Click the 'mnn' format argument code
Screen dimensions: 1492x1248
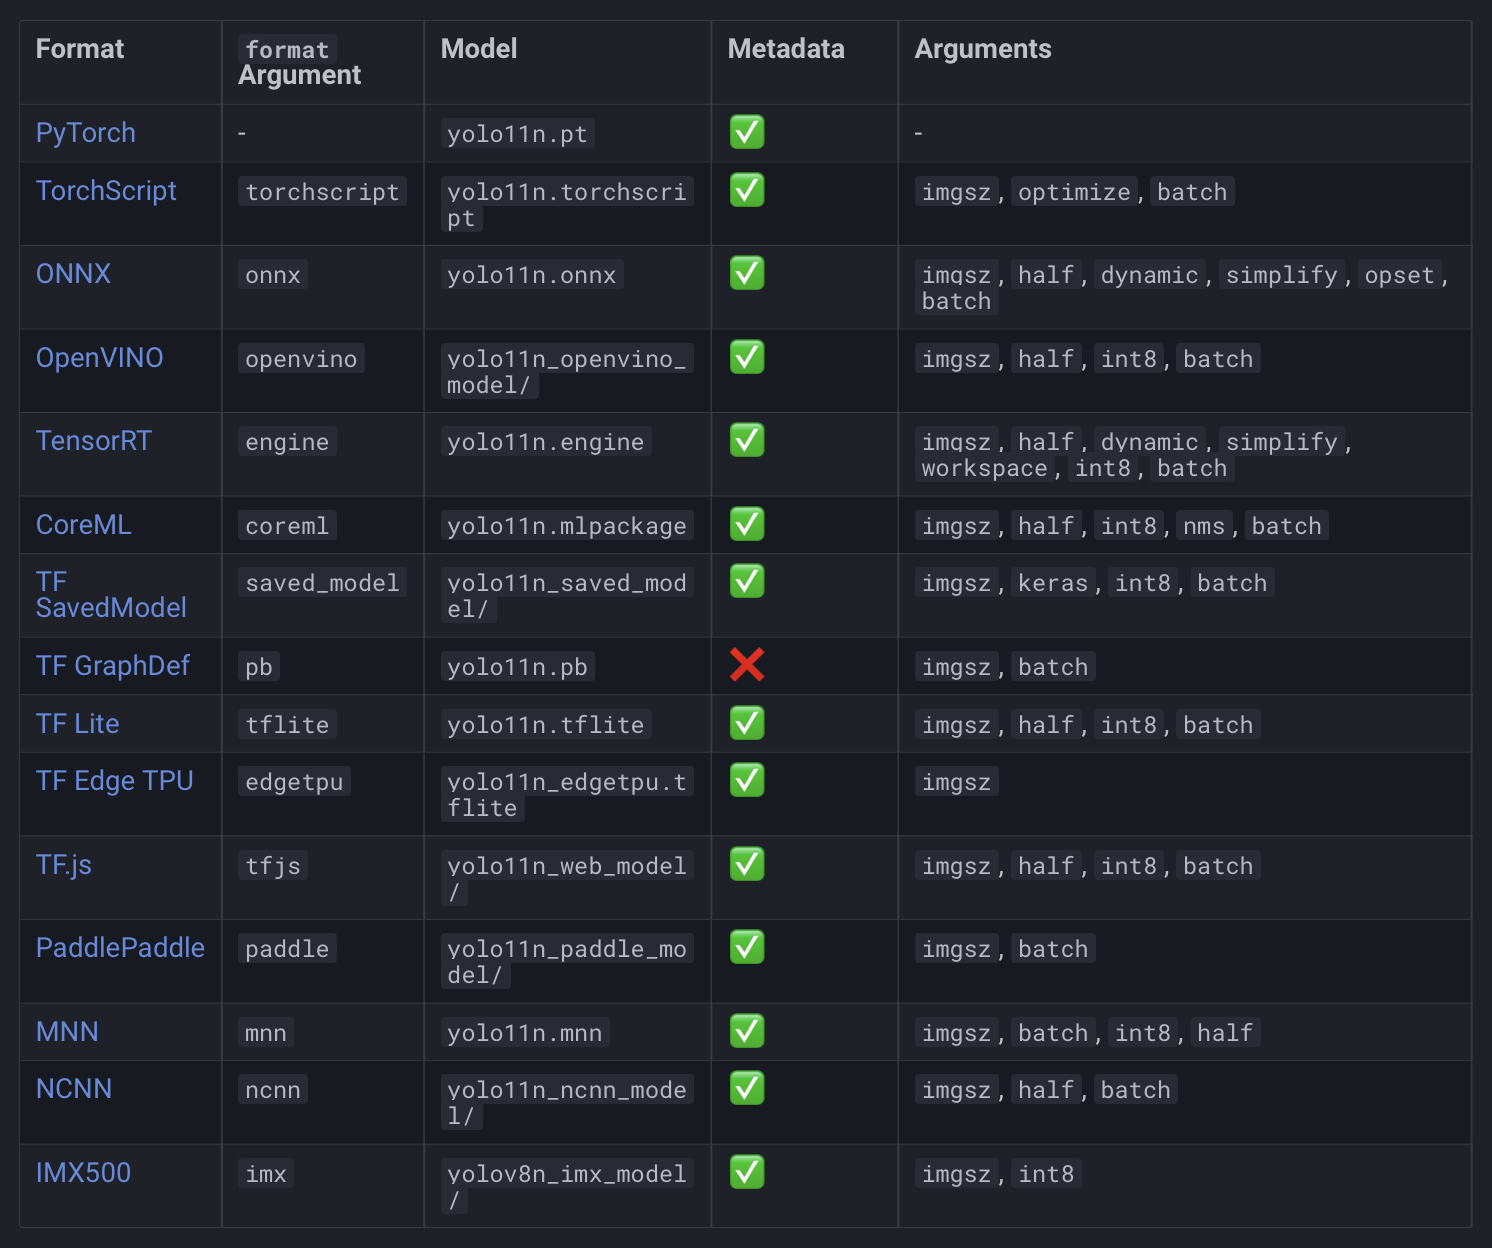(x=266, y=1033)
